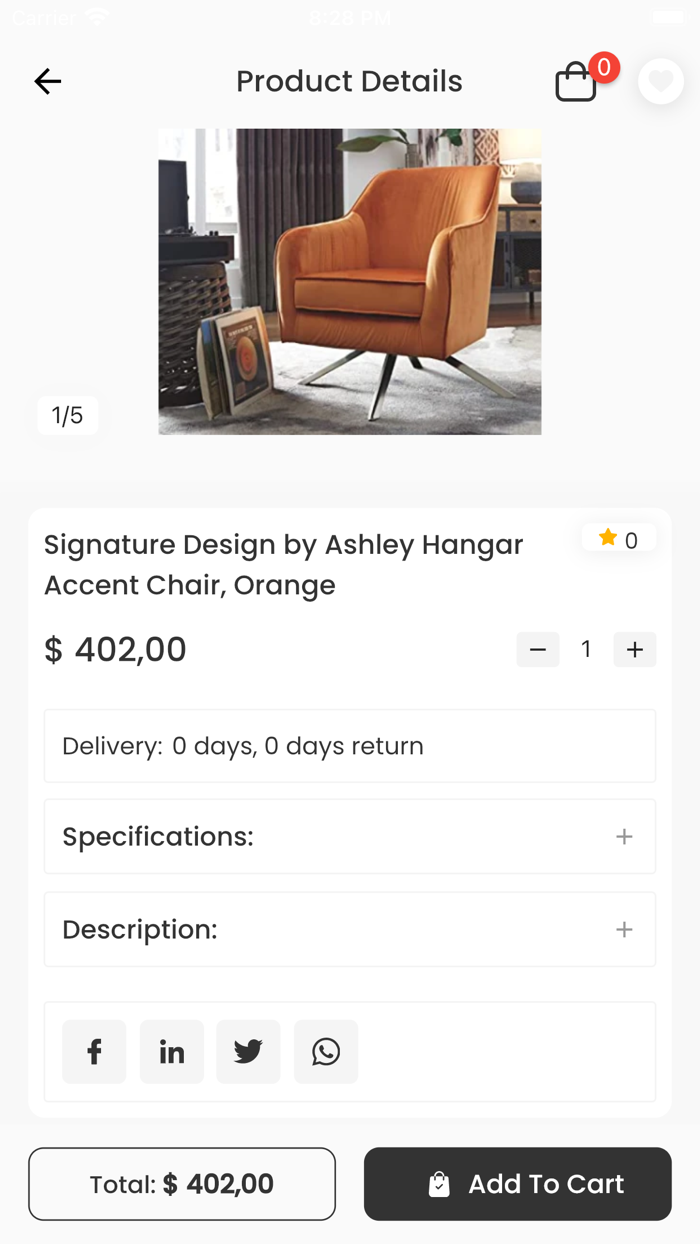
Task: Decrease quantity with minus button
Action: pos(538,650)
